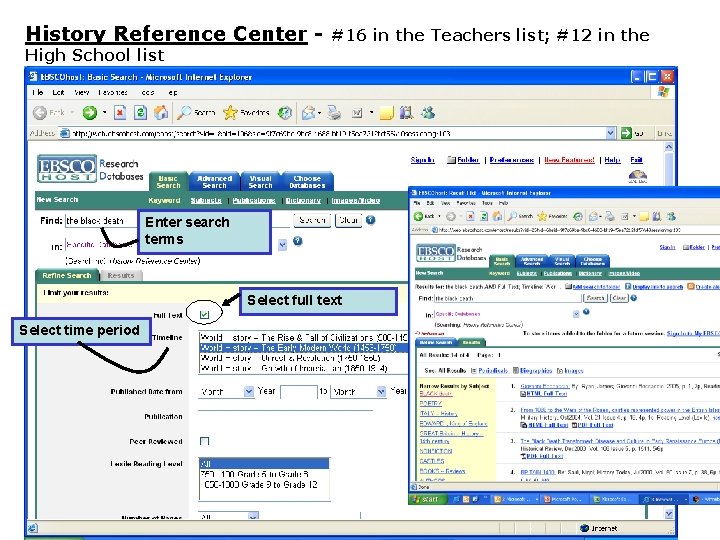Screen dimensions: 720x540
Task: Open the Published Date to Month dropdown
Action: pos(381,391)
